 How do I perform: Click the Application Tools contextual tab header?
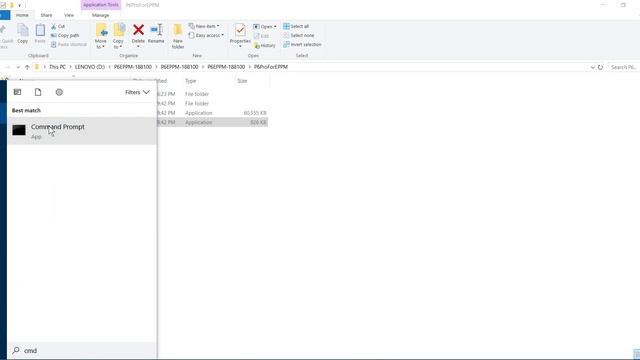pos(101,5)
